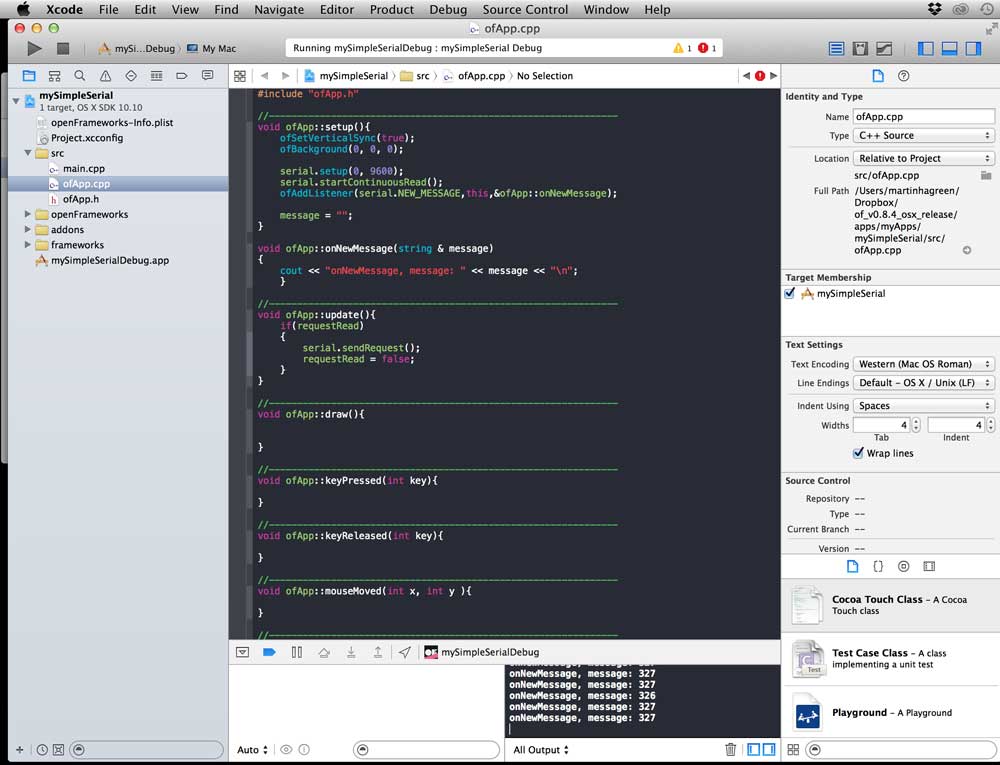Show the Media library
Viewport: 1000px width, 765px height.
pyautogui.click(x=929, y=566)
